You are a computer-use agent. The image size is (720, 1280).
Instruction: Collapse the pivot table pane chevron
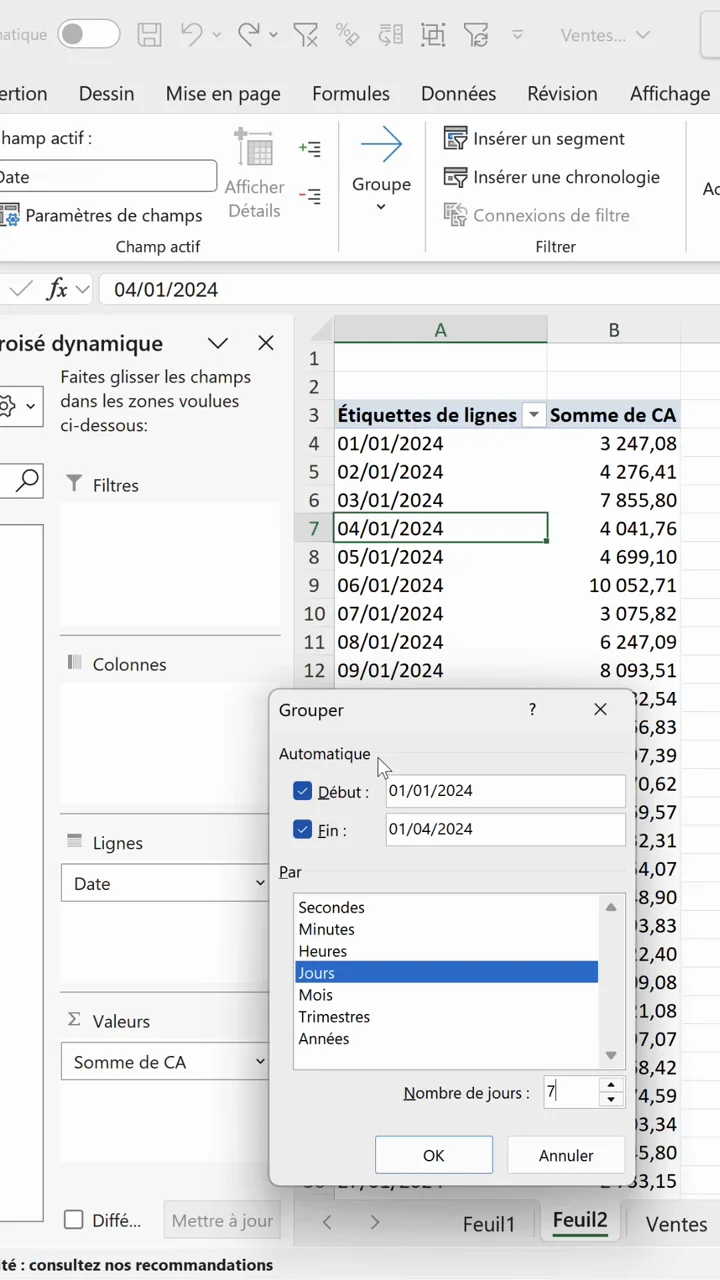[x=218, y=343]
